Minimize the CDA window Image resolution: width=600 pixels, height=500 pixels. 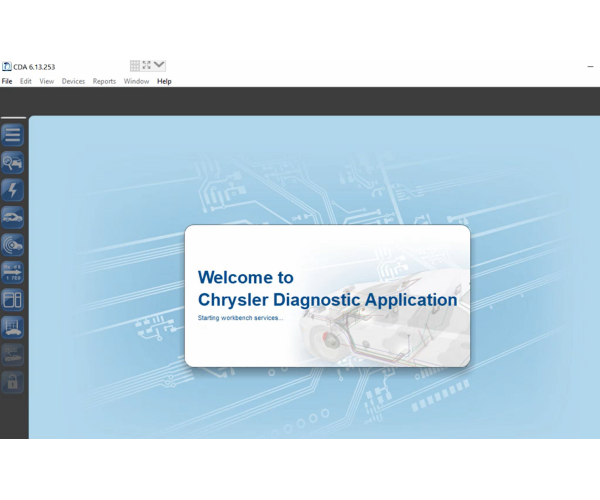pyautogui.click(x=590, y=67)
